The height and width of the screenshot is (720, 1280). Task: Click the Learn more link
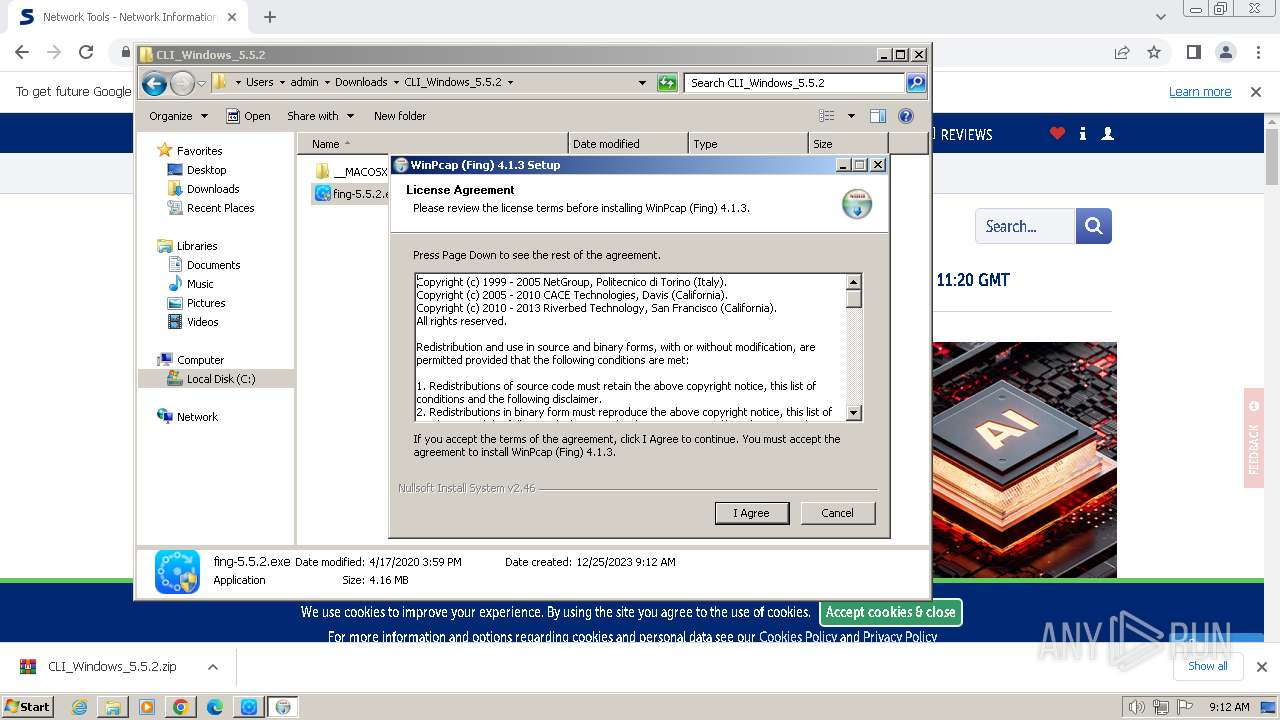point(1200,92)
